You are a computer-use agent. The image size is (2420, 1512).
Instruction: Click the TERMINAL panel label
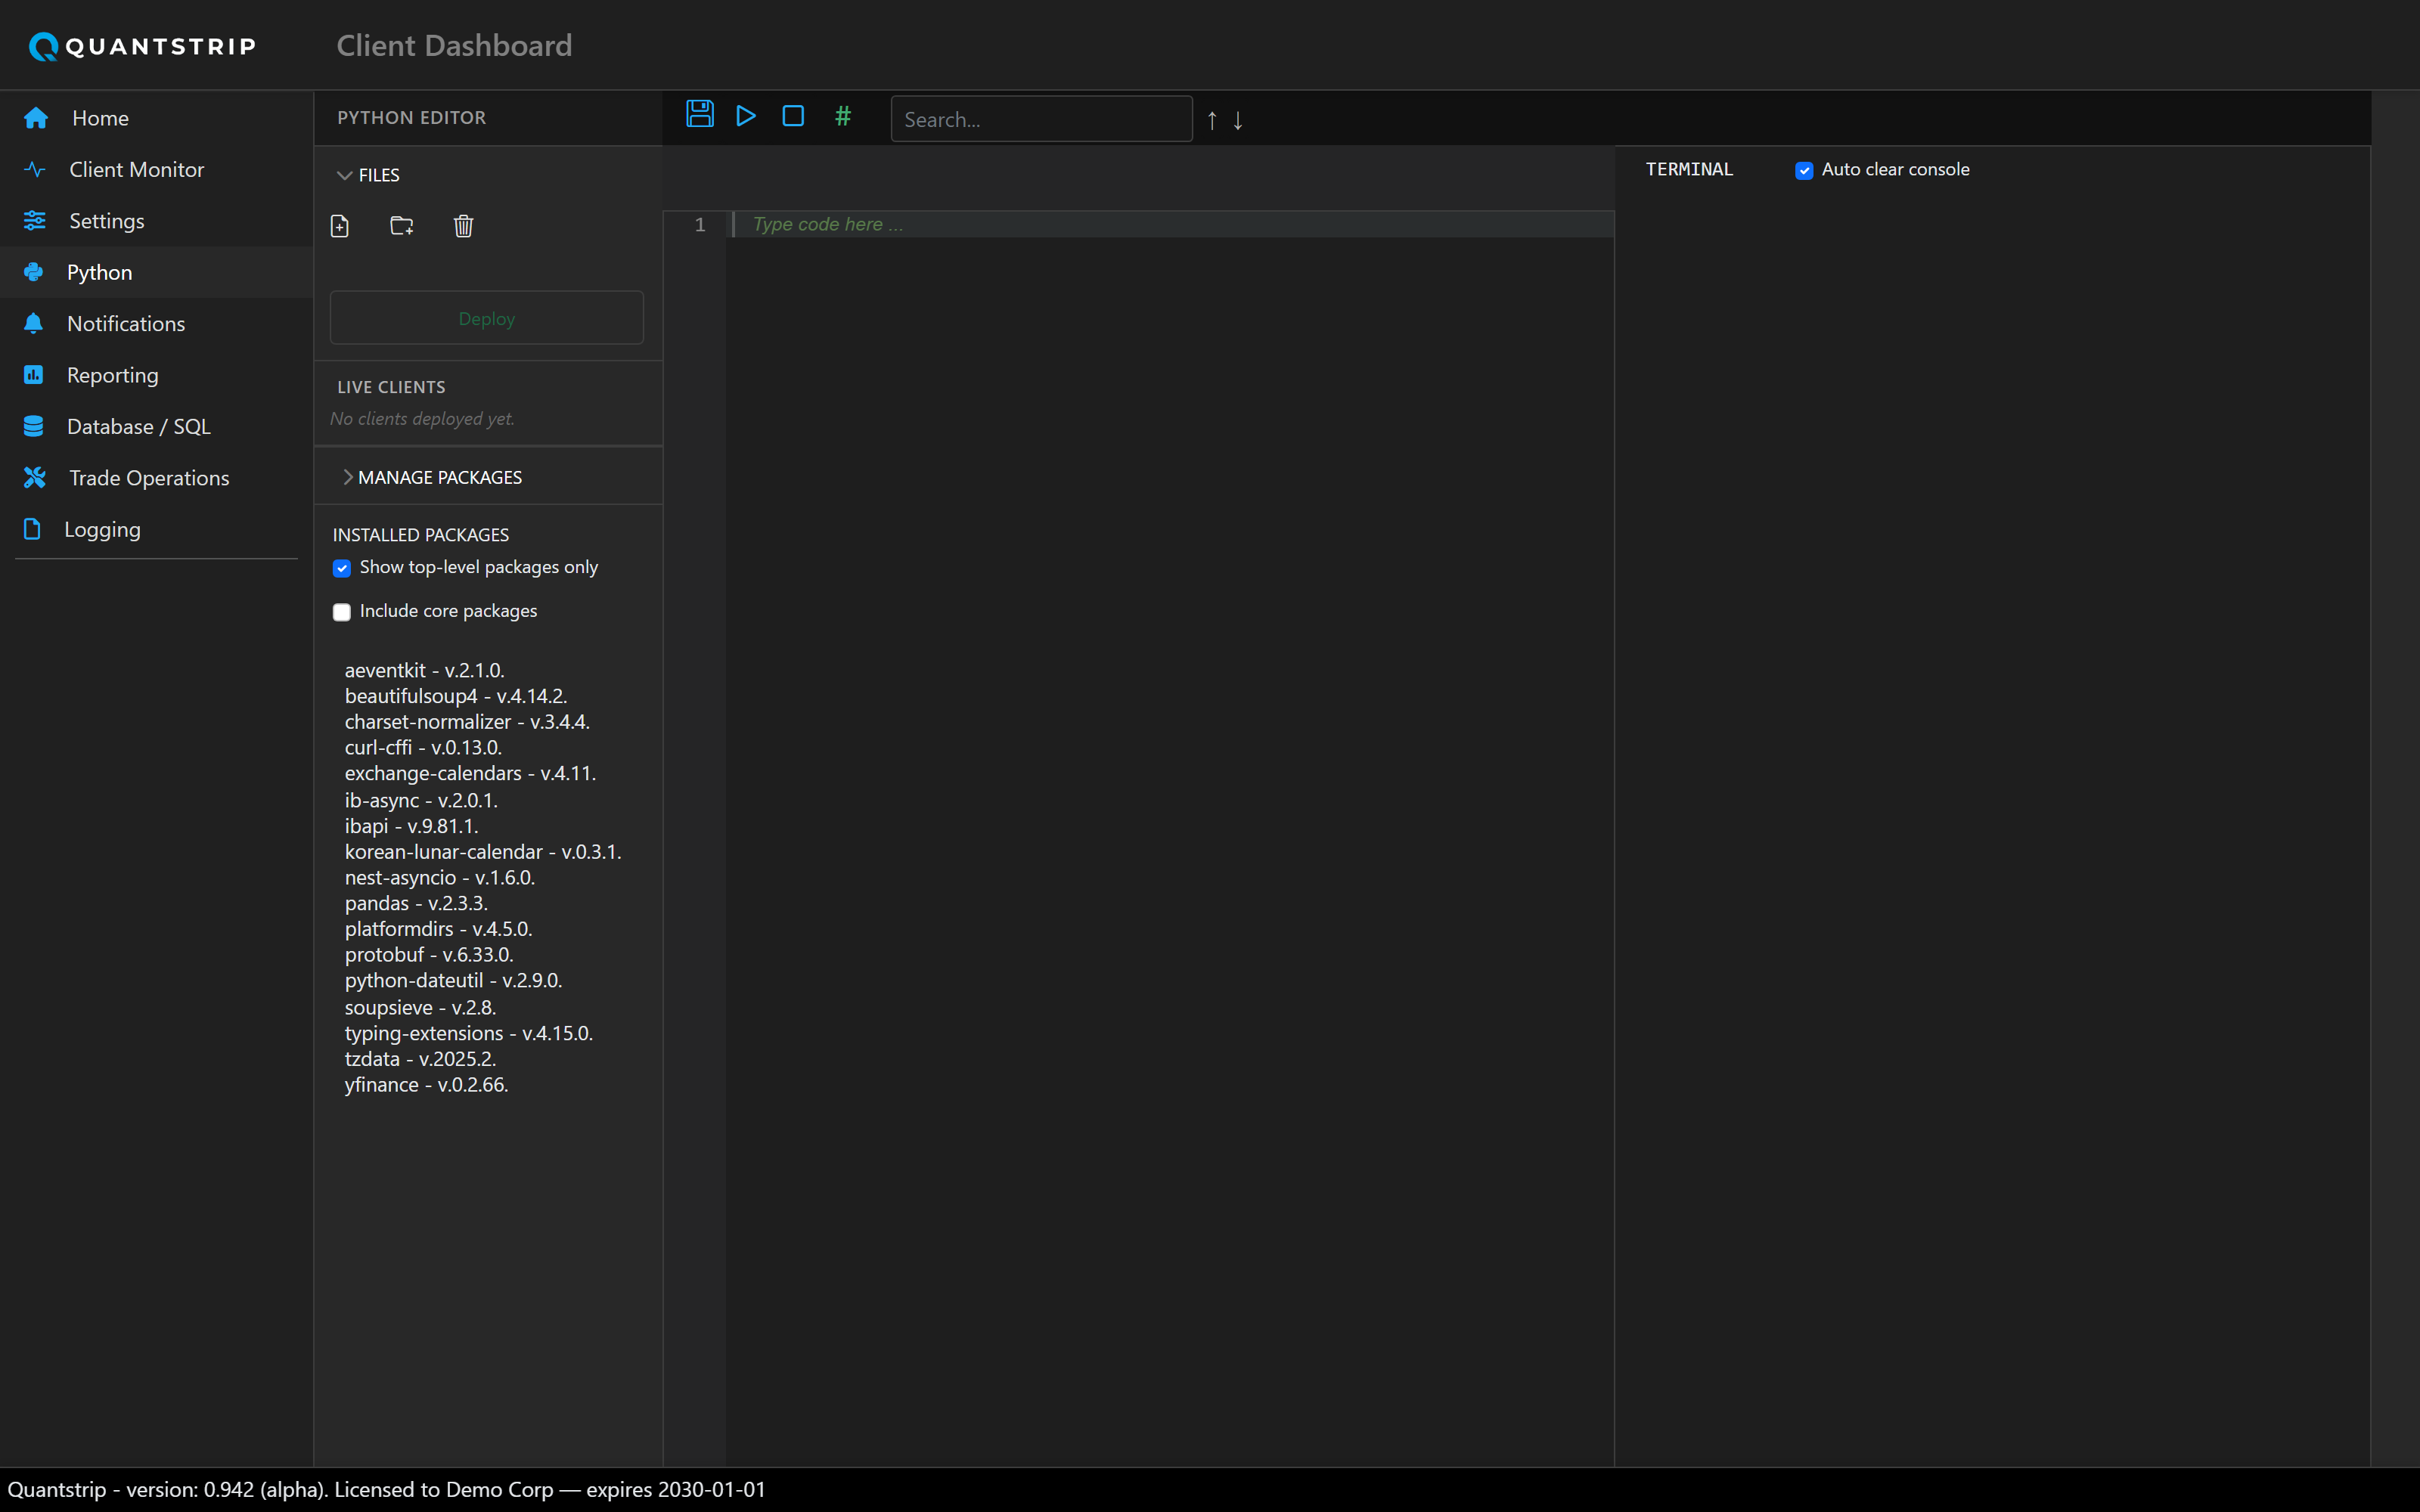point(1689,169)
